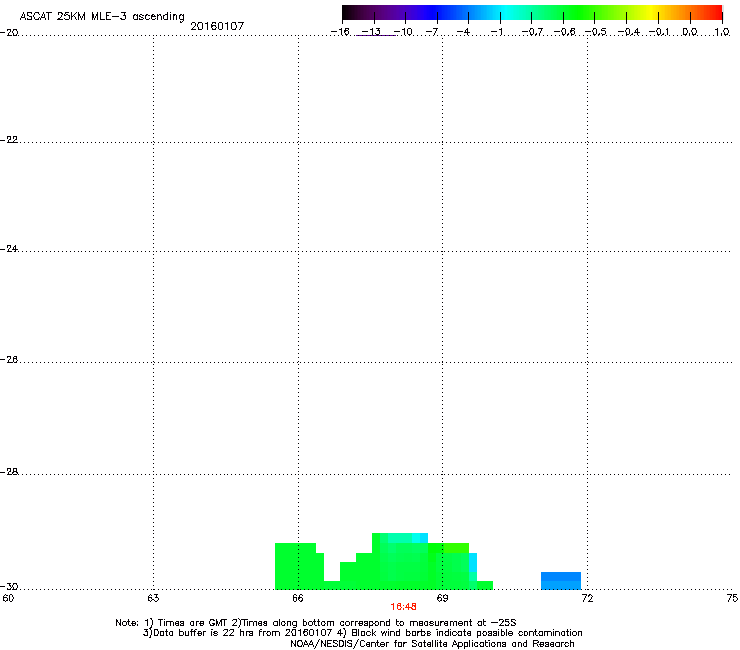Click the red 16:48 time stamp

click(x=404, y=607)
